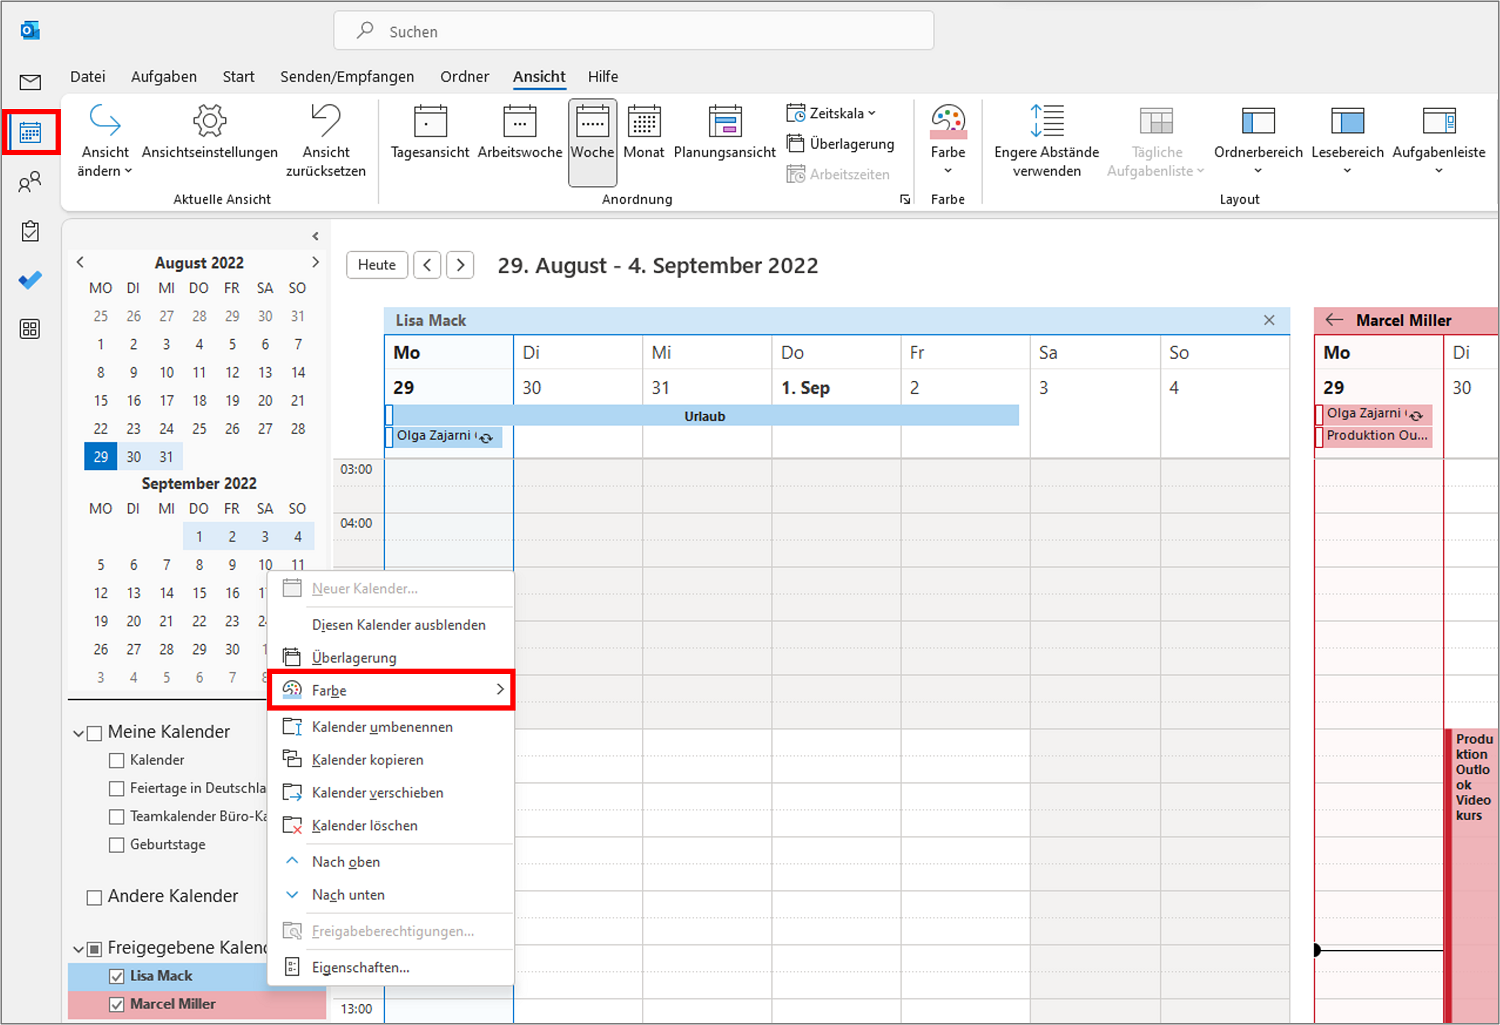Viewport: 1500px width, 1025px height.
Task: Open the Tasks clipboard icon
Action: [x=30, y=231]
